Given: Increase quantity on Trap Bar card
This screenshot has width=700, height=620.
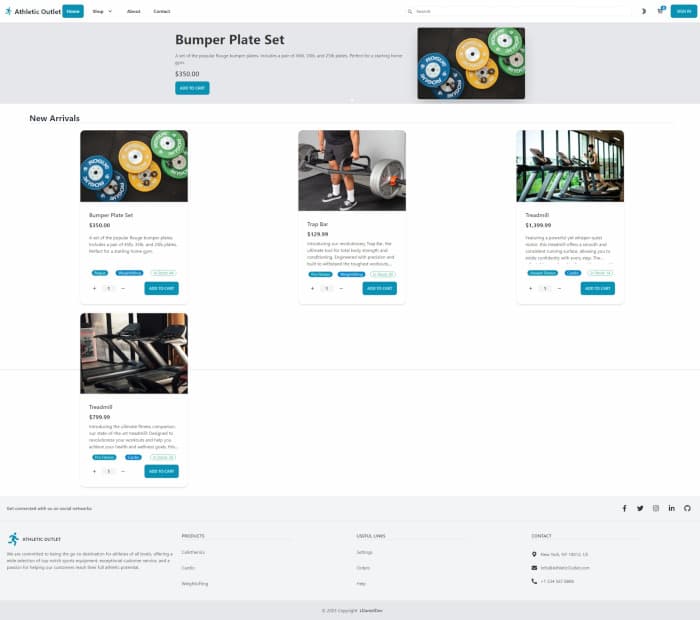Looking at the screenshot, I should 312,288.
